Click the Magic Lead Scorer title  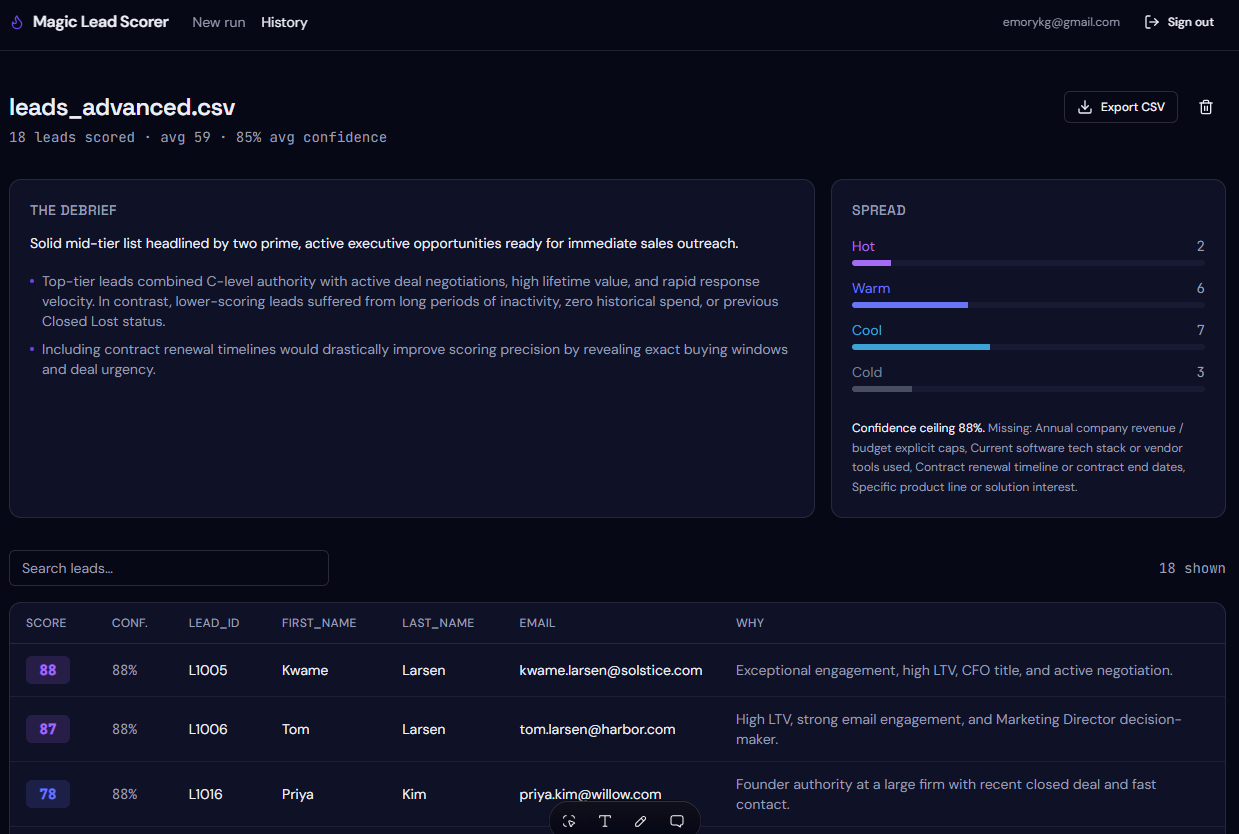click(101, 22)
